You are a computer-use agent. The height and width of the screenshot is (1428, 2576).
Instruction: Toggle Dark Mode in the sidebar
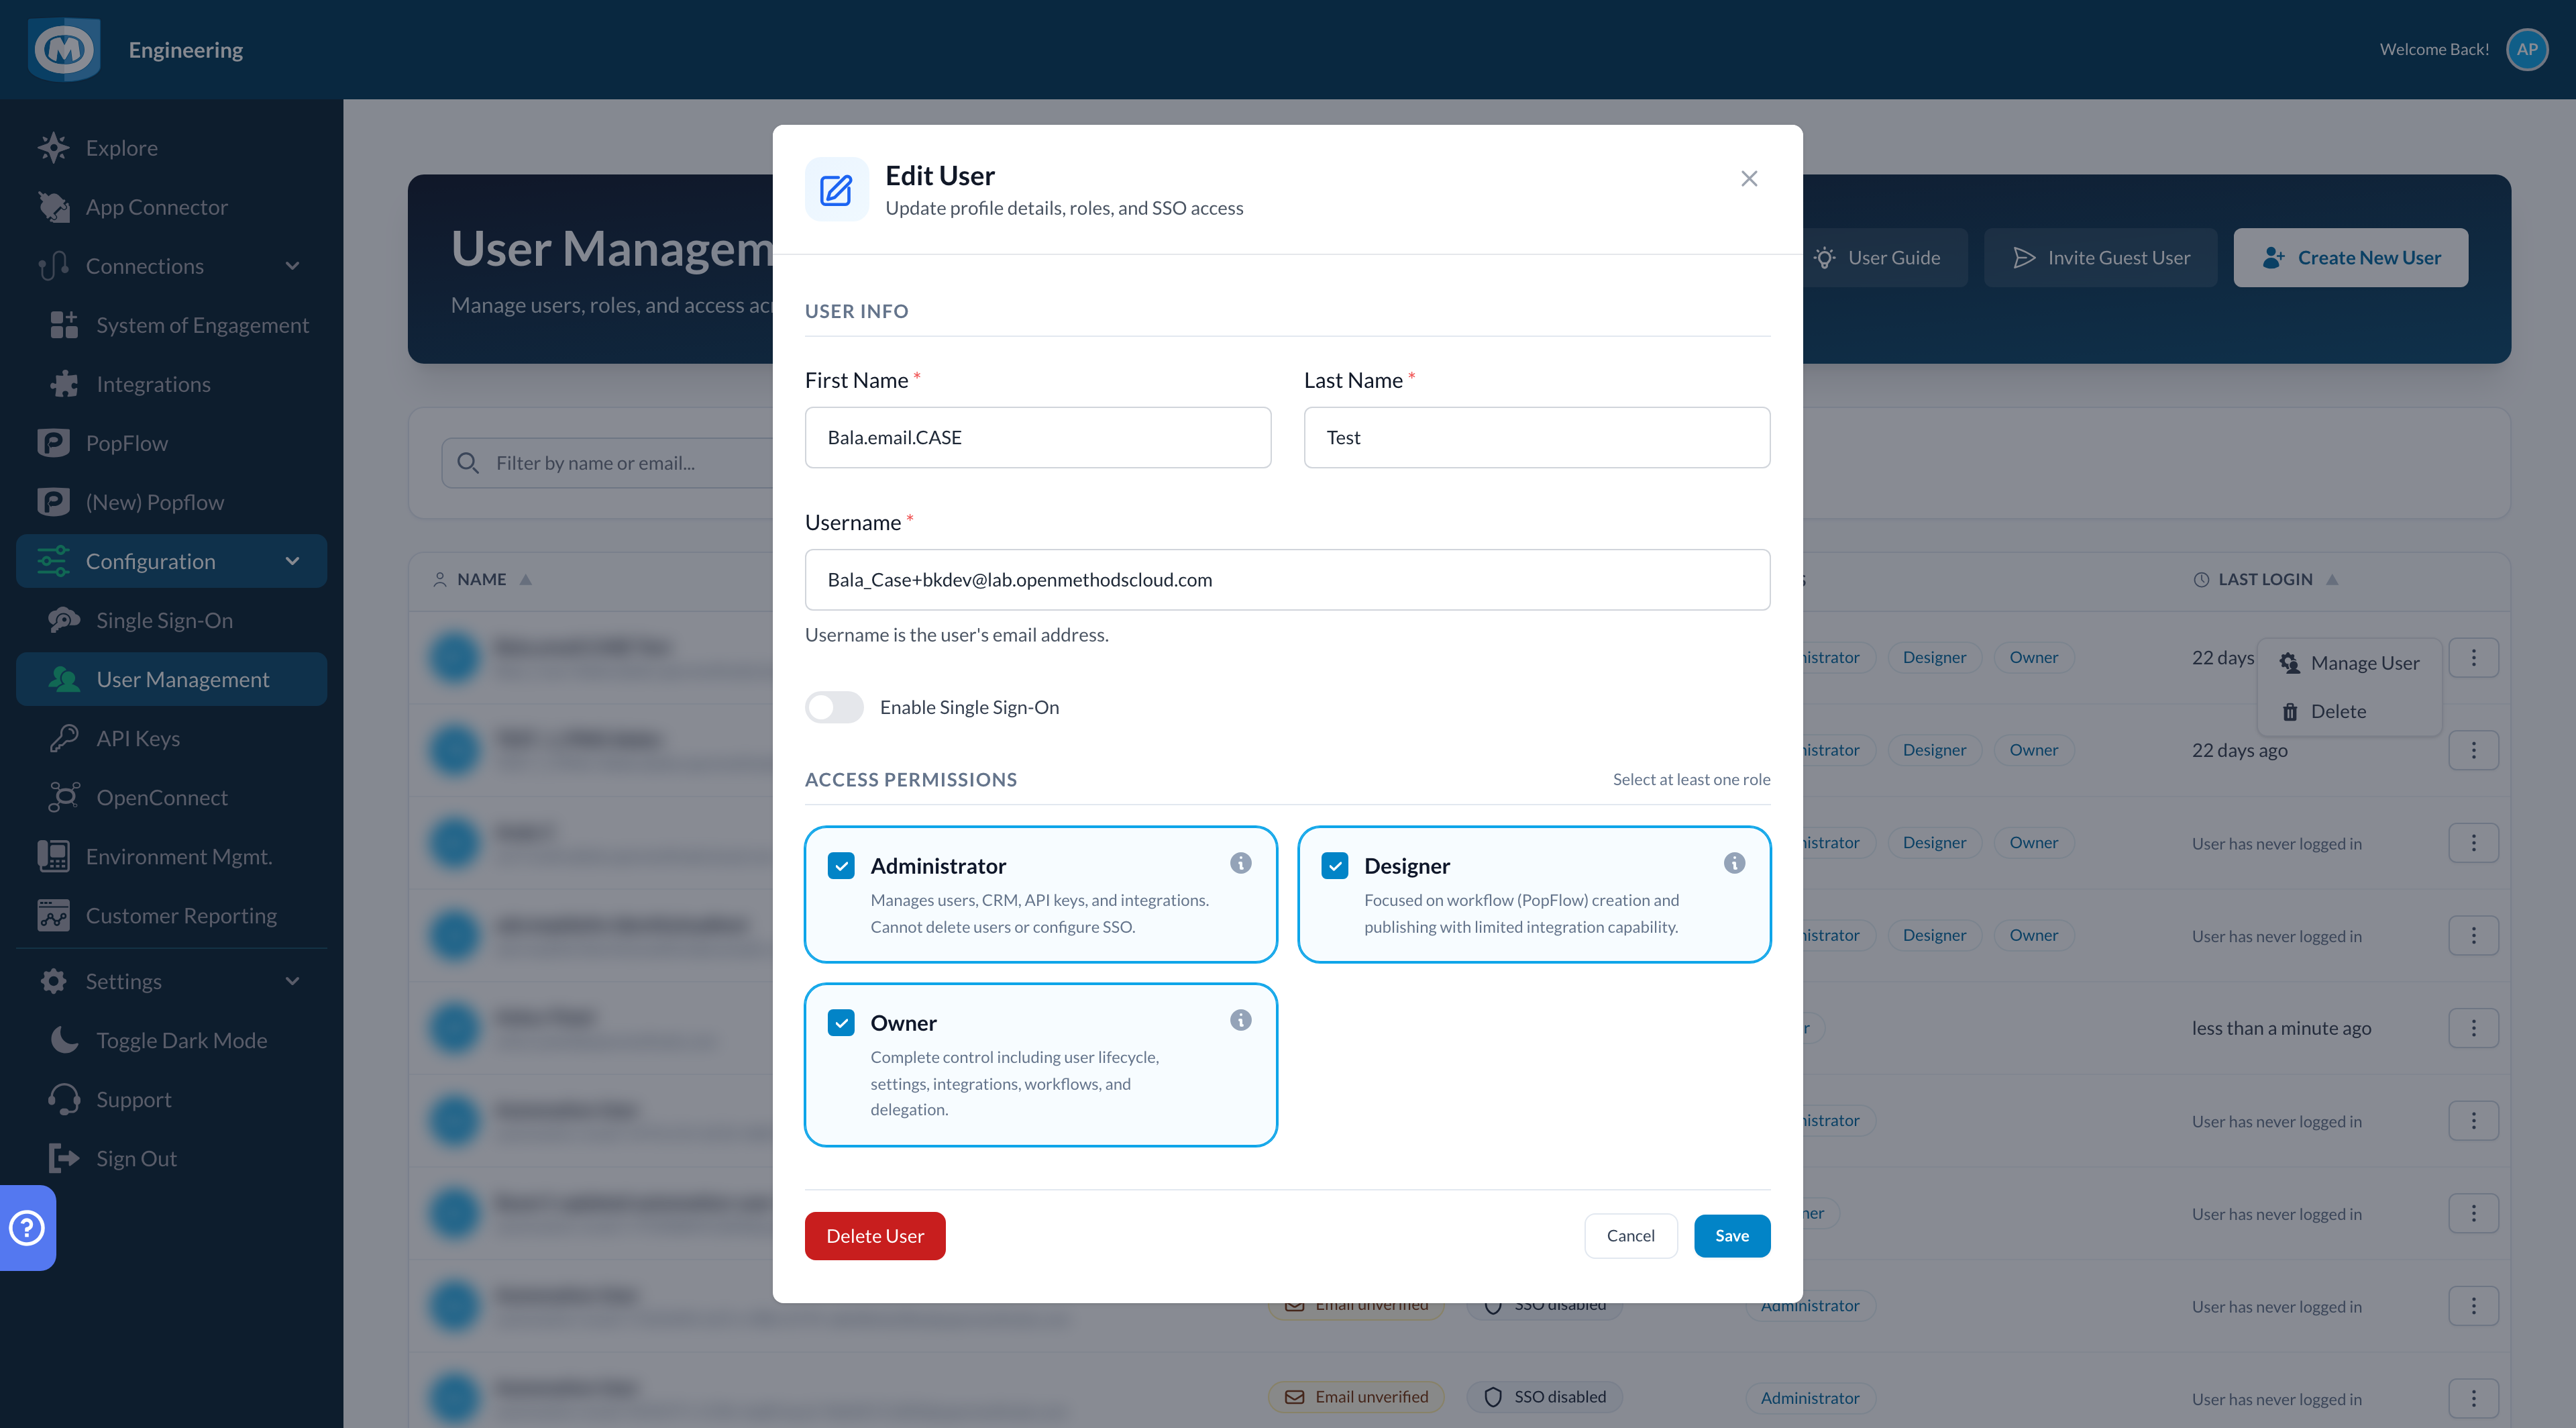coord(171,1040)
